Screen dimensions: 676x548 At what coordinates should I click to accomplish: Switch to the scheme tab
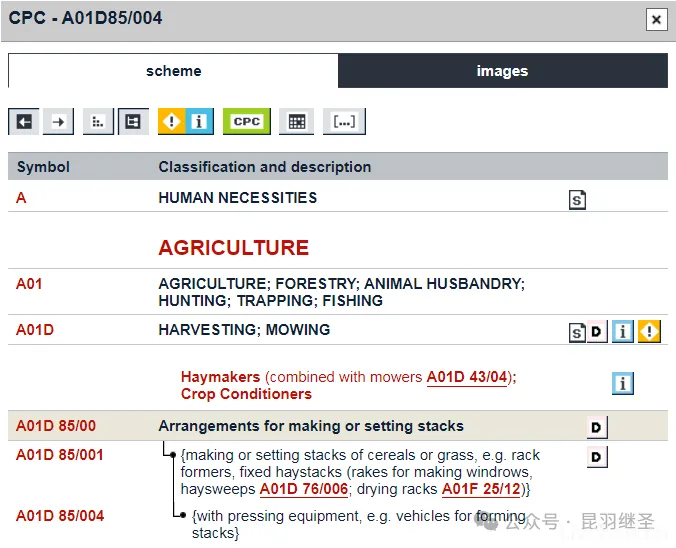[173, 71]
